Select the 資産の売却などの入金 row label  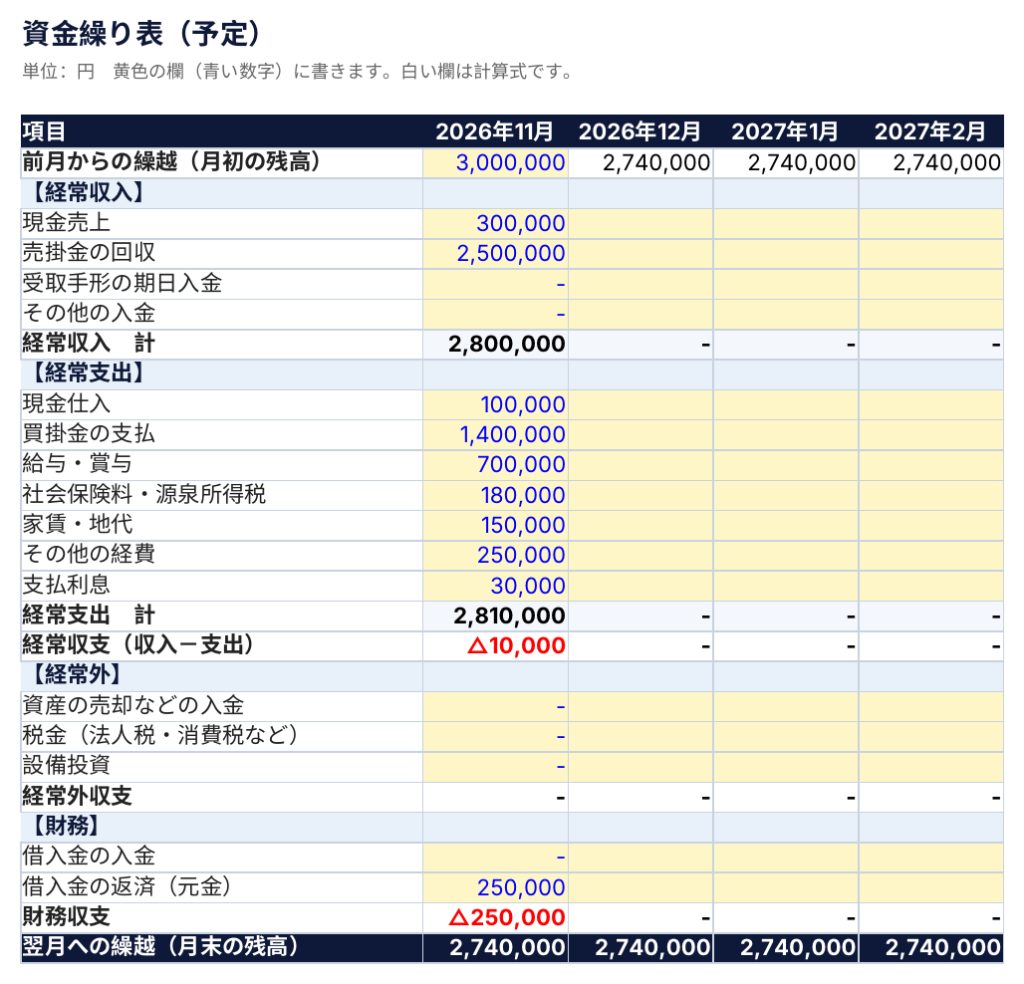tap(133, 706)
